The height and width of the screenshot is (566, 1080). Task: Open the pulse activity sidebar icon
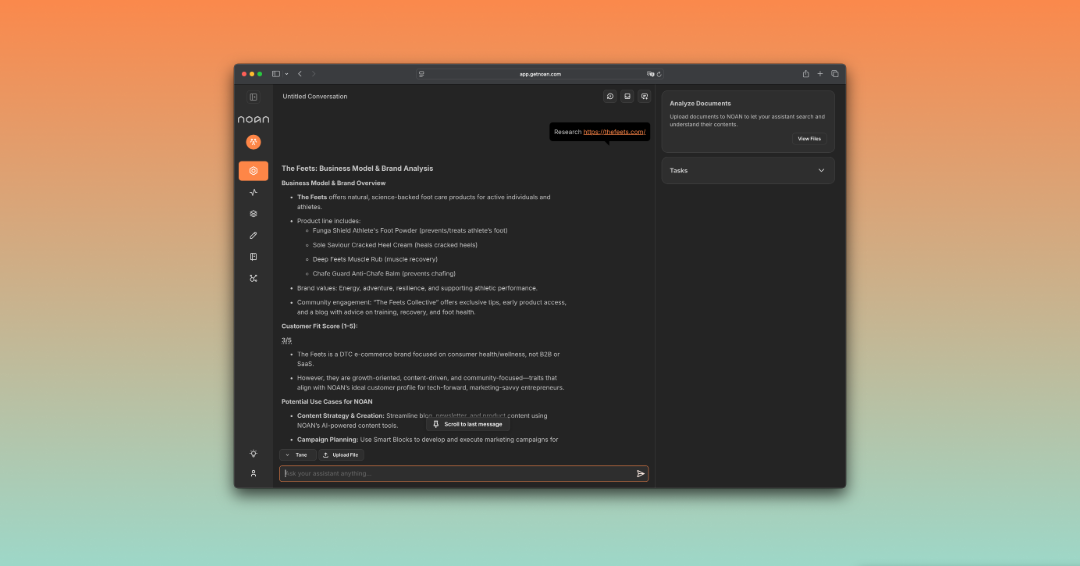253,192
